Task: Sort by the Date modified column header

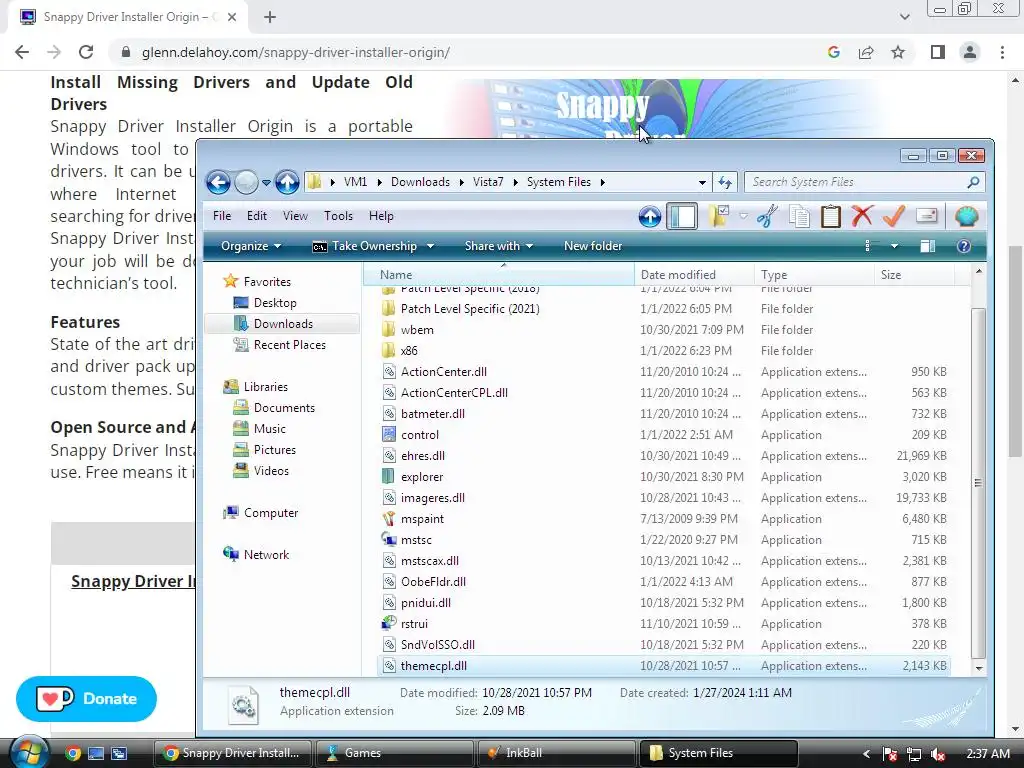Action: (x=694, y=275)
